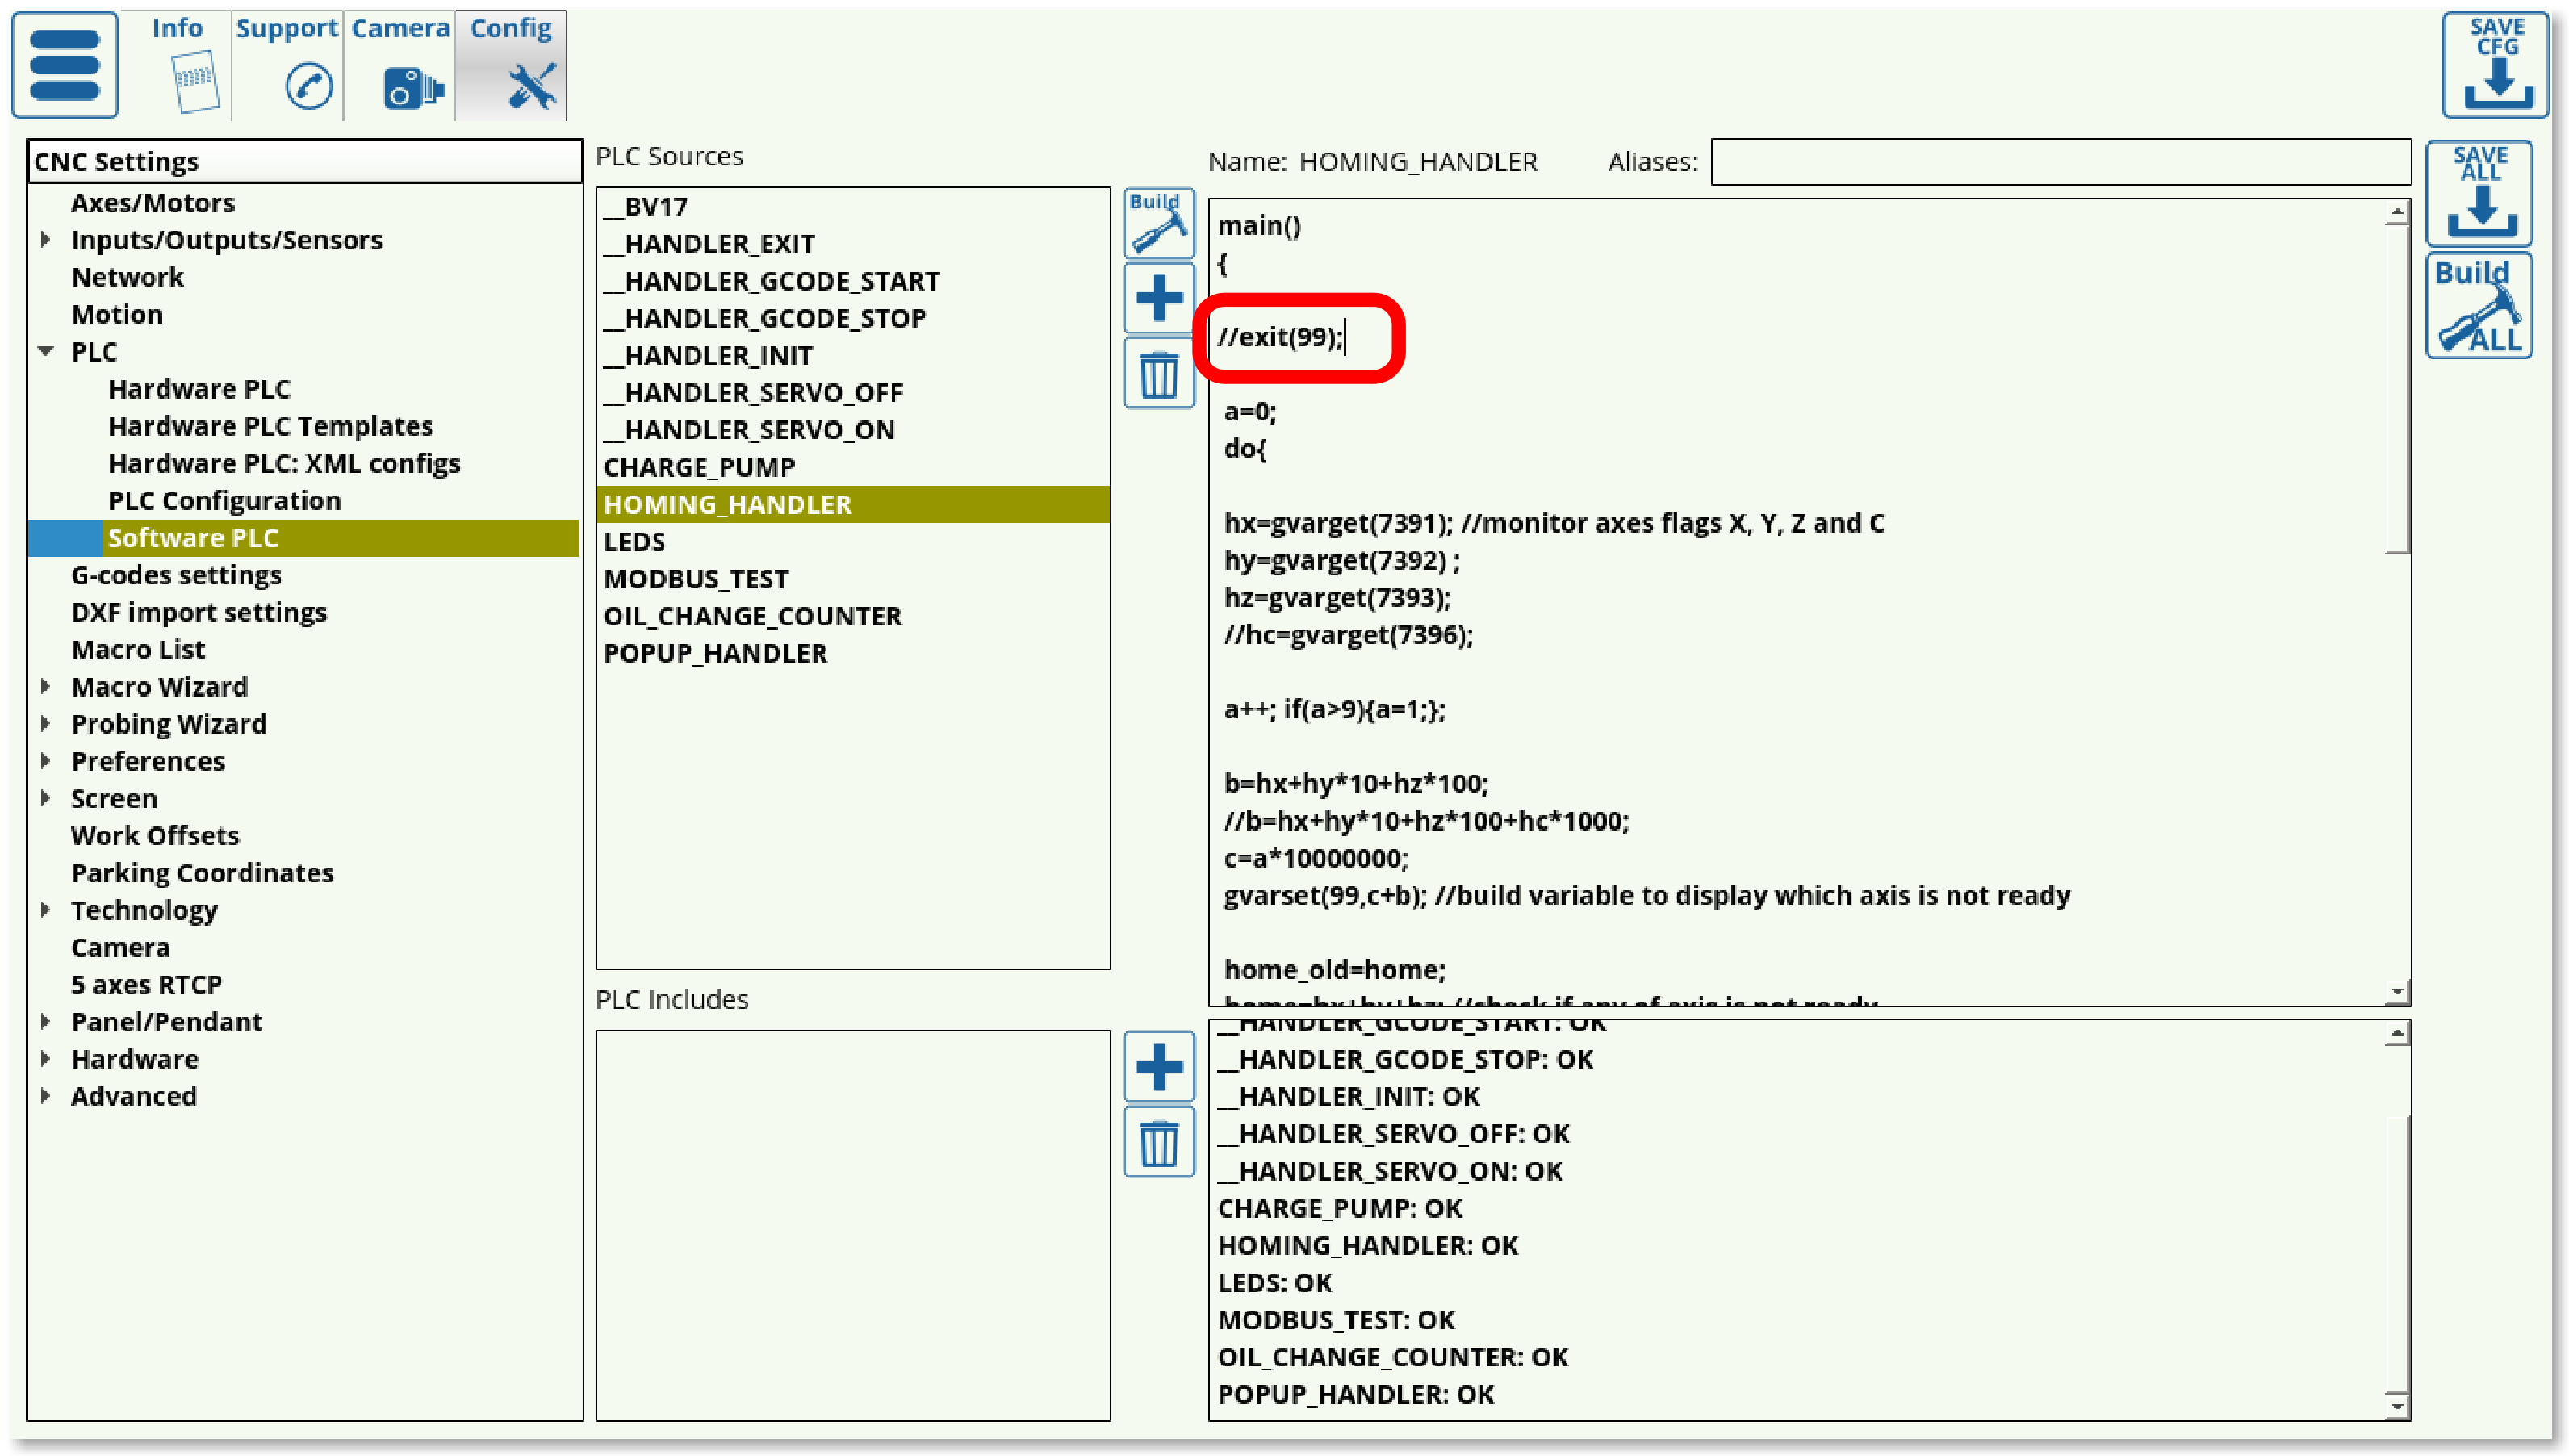2569x1456 pixels.
Task: Add a new PLC source with plus icon
Action: click(1158, 298)
